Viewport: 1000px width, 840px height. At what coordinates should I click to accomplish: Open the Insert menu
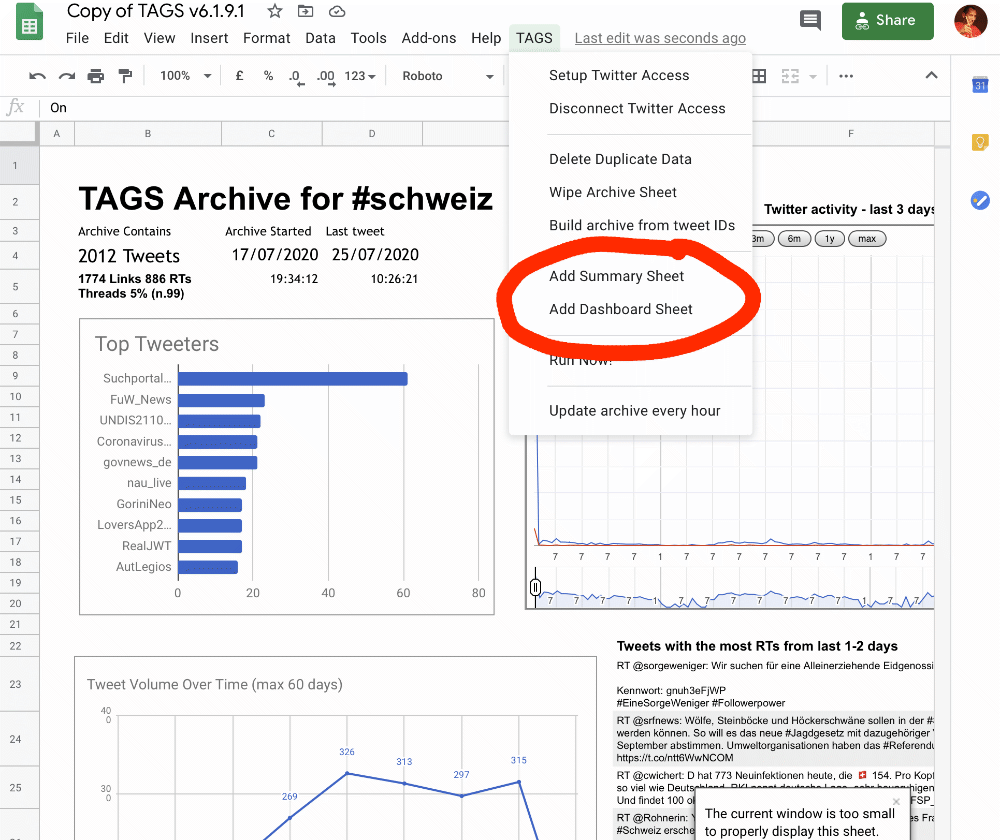point(209,38)
